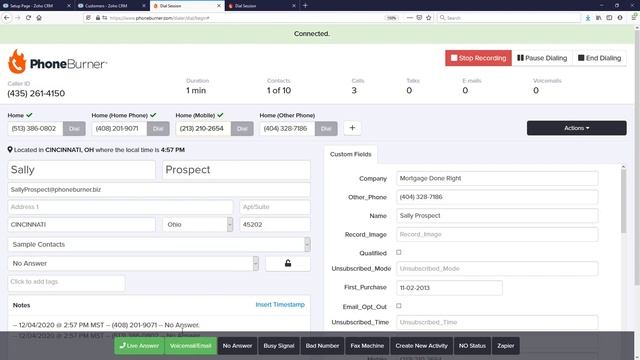Screen dimensions: 640x360
Task: Click the Home phone field (513) 386-0802
Action: [x=35, y=129]
